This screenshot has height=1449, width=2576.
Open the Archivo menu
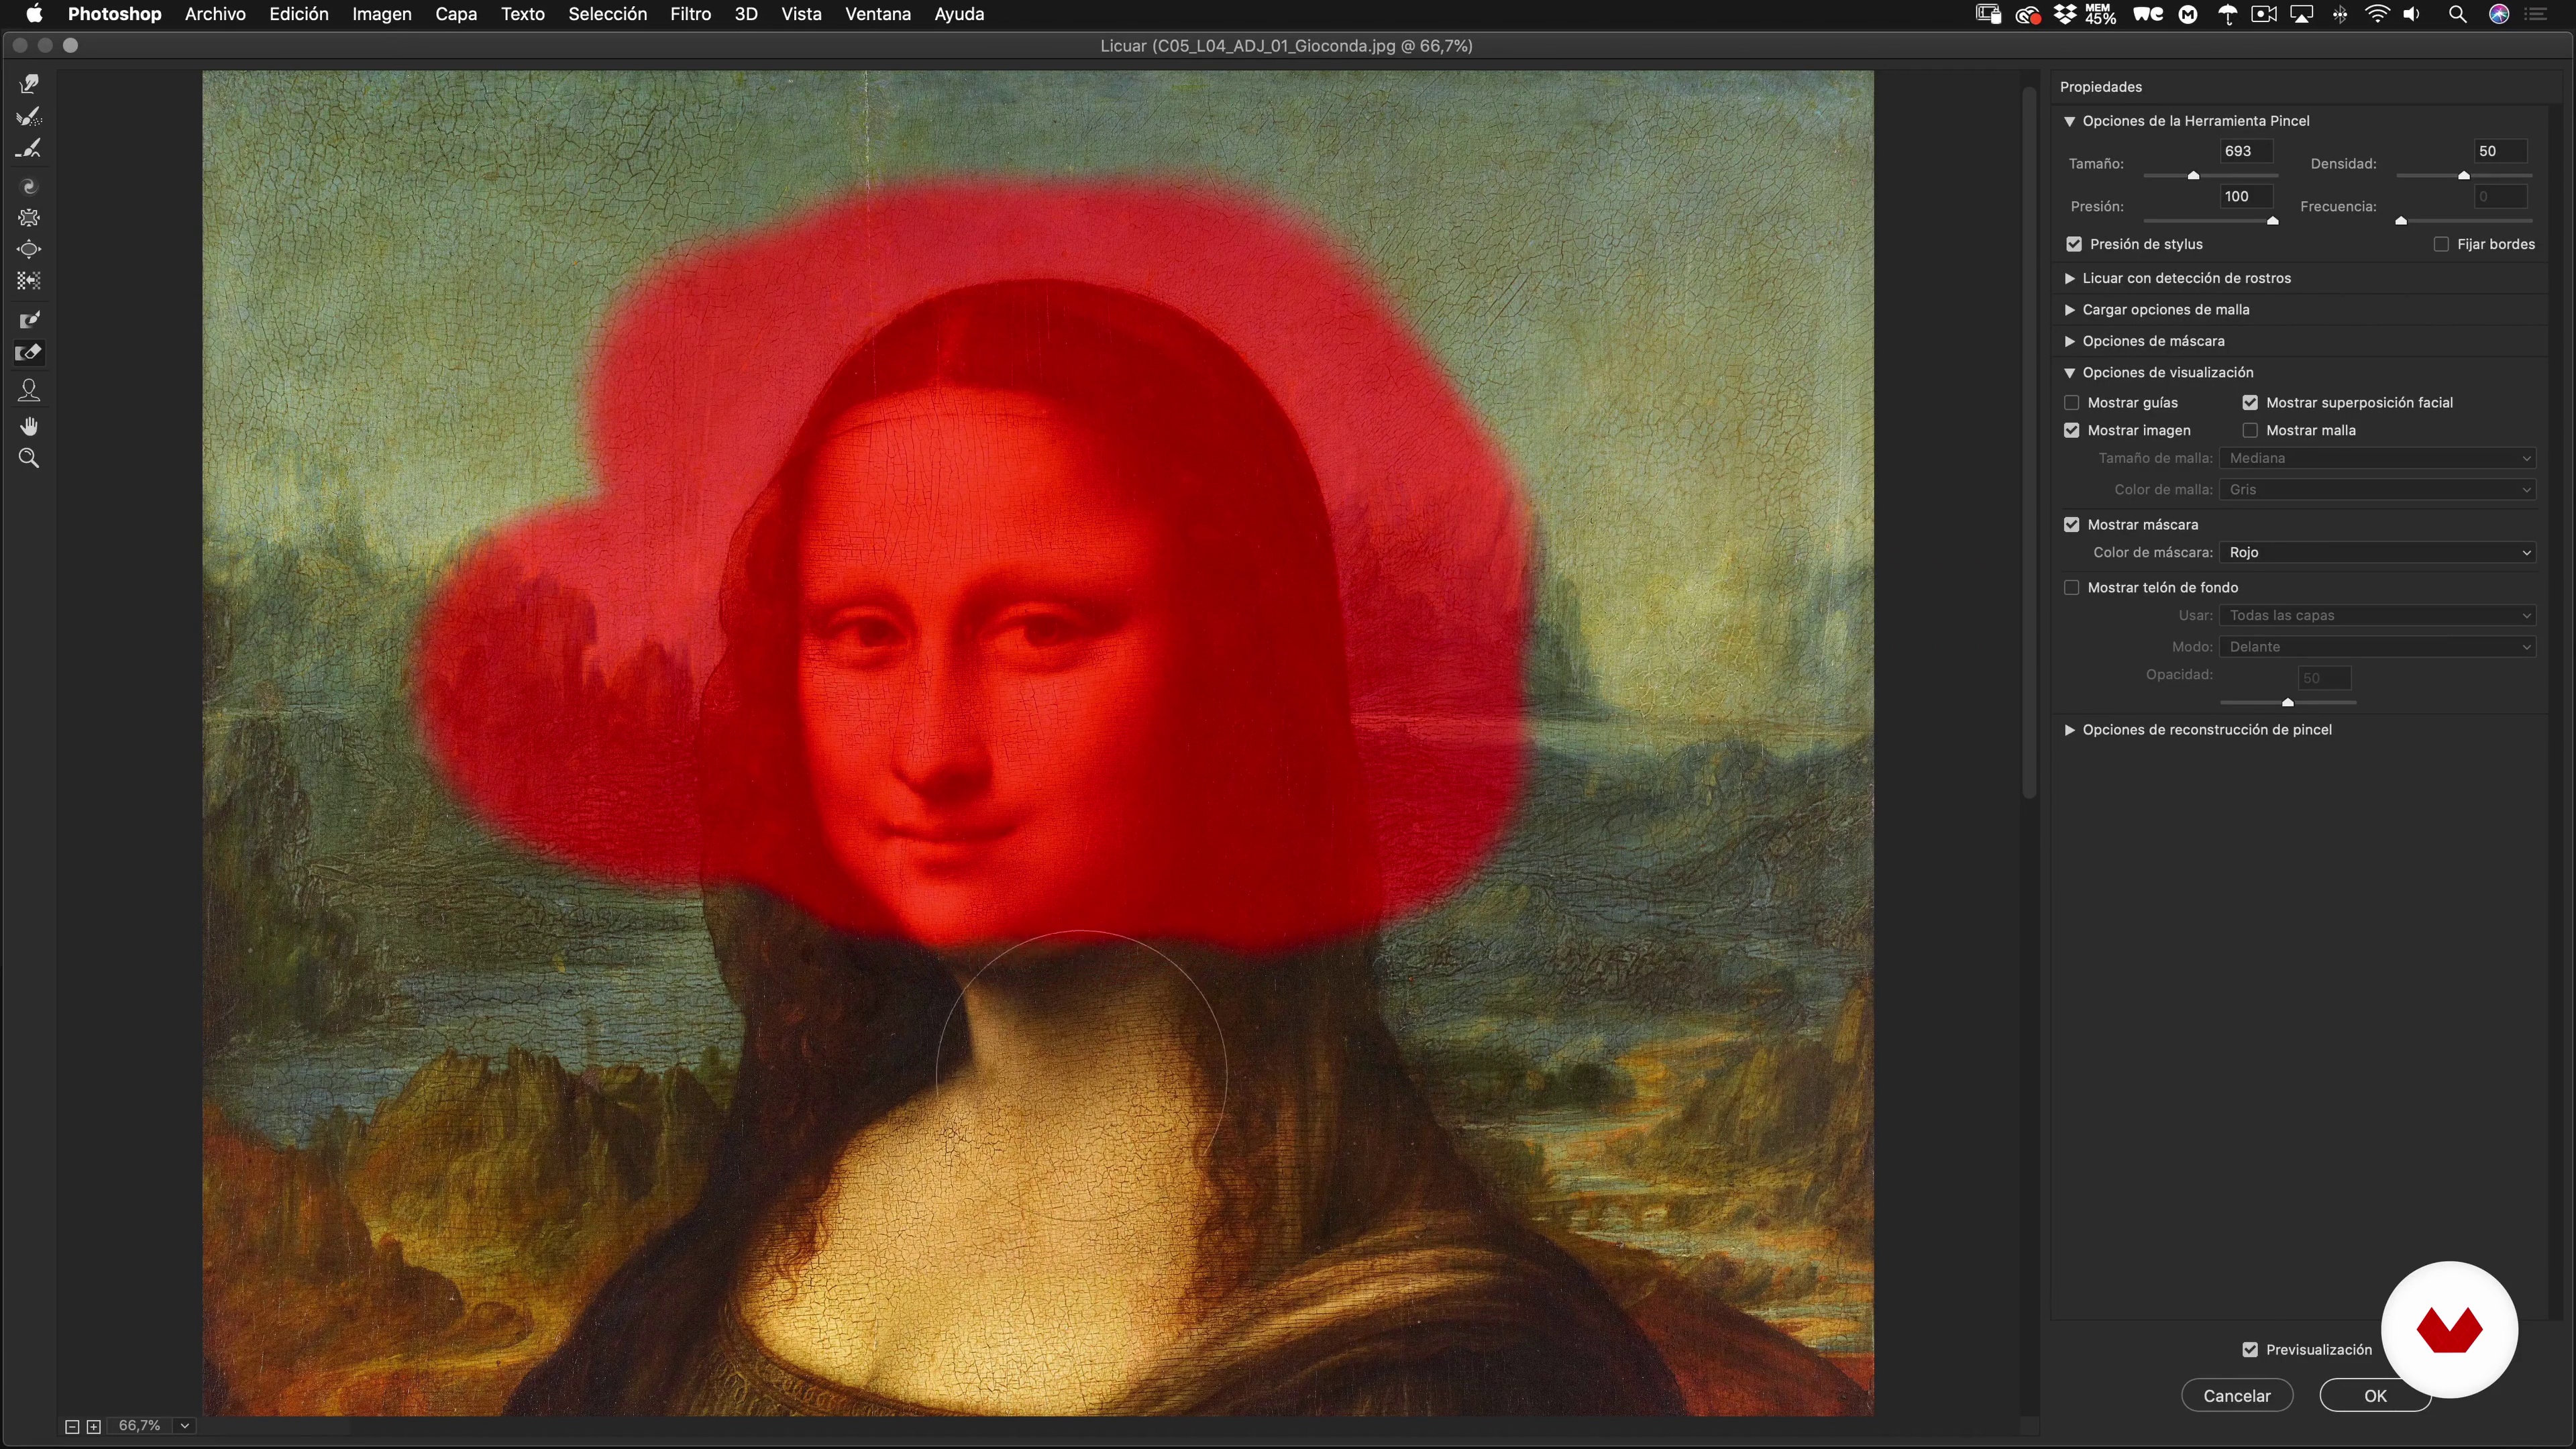pyautogui.click(x=215, y=14)
